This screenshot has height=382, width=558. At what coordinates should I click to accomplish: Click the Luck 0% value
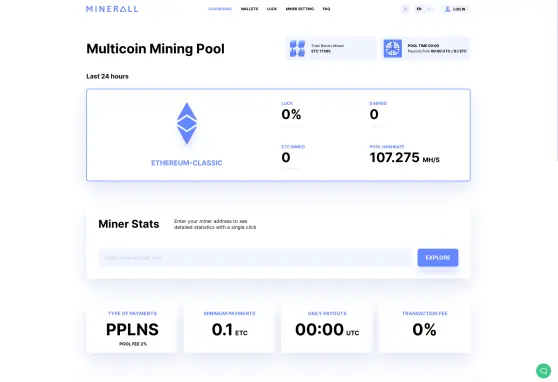pyautogui.click(x=291, y=114)
